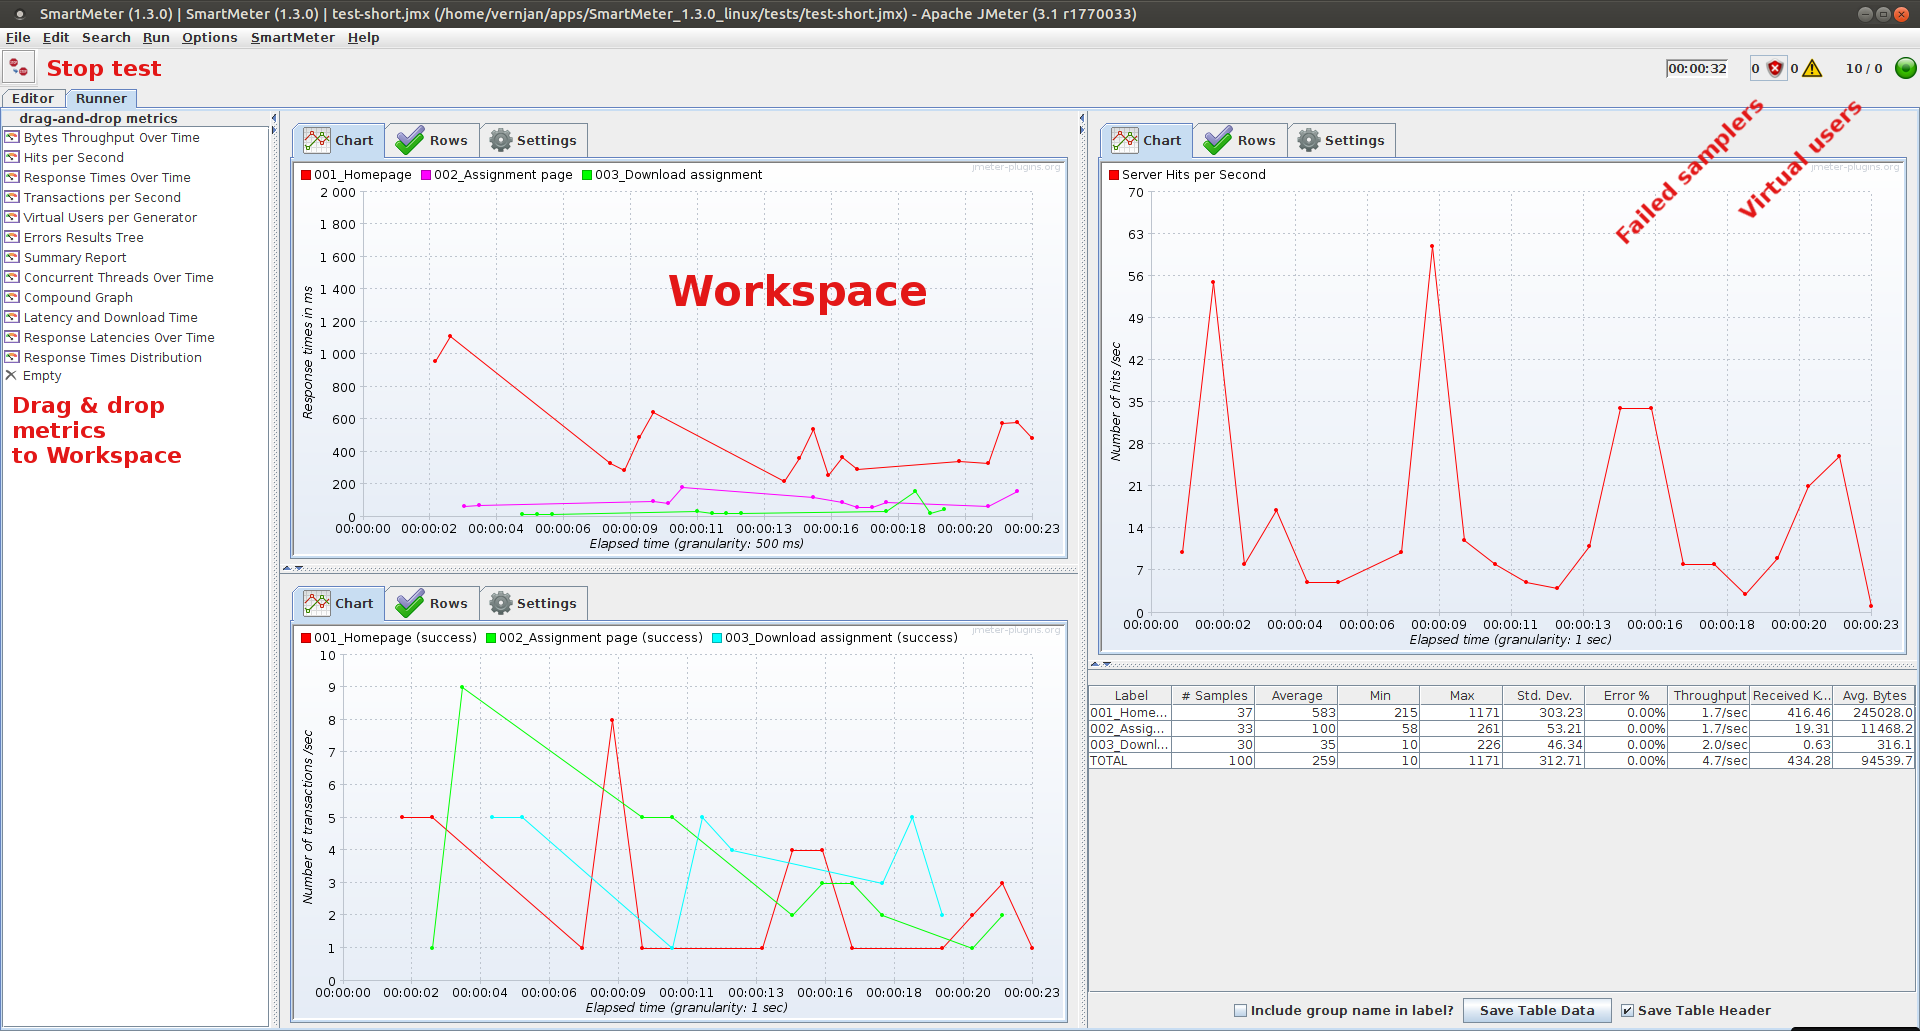Click Save Table Data button
Image resolution: width=1920 pixels, height=1031 pixels.
click(x=1537, y=1010)
